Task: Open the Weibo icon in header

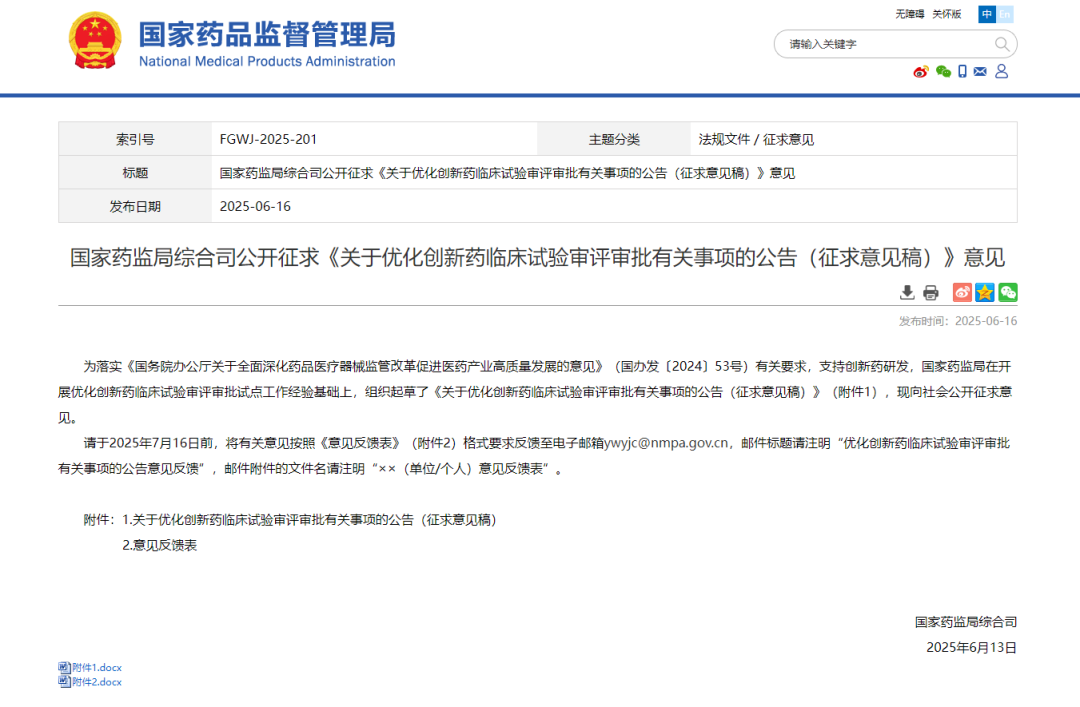Action: point(921,72)
